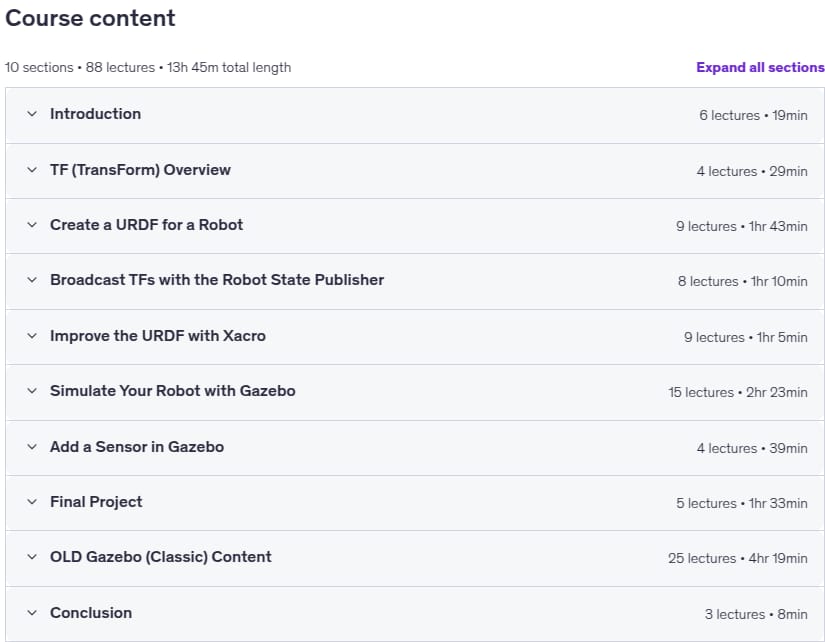Click the 15 lectures • 2hr 23min label
The width and height of the screenshot is (825, 642).
pos(738,392)
